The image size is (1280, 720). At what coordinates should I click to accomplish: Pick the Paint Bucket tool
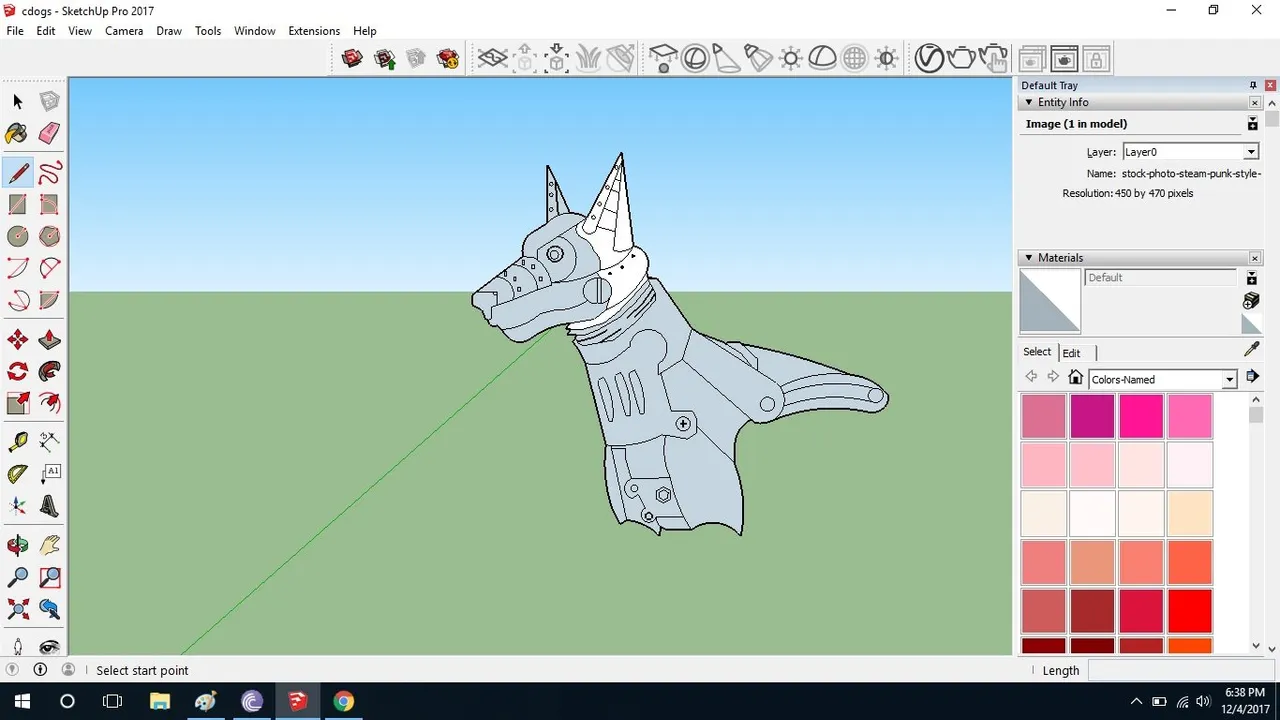pos(18,134)
